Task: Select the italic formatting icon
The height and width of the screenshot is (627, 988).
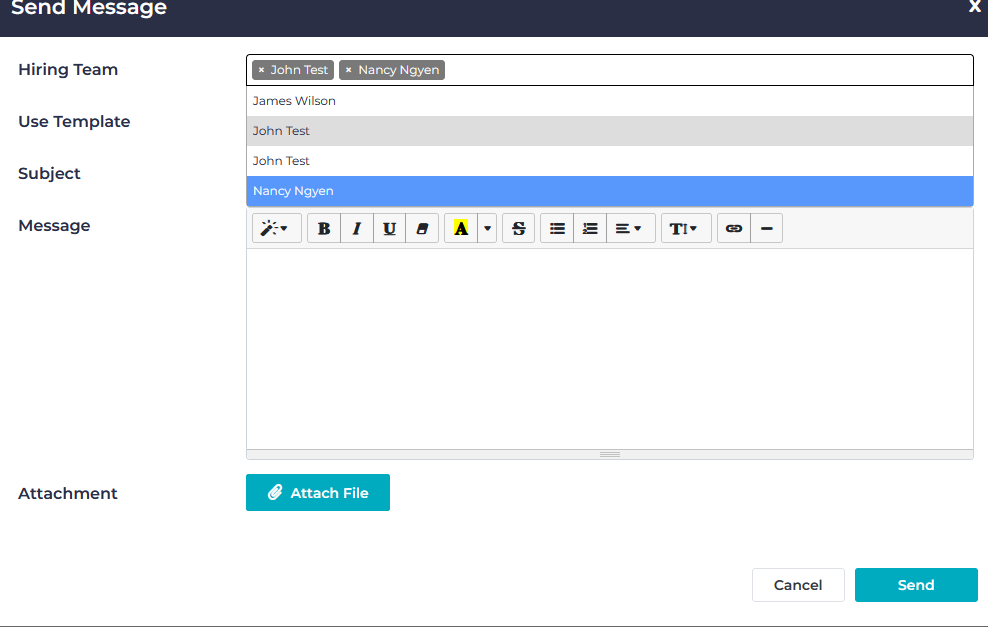Action: pyautogui.click(x=357, y=228)
